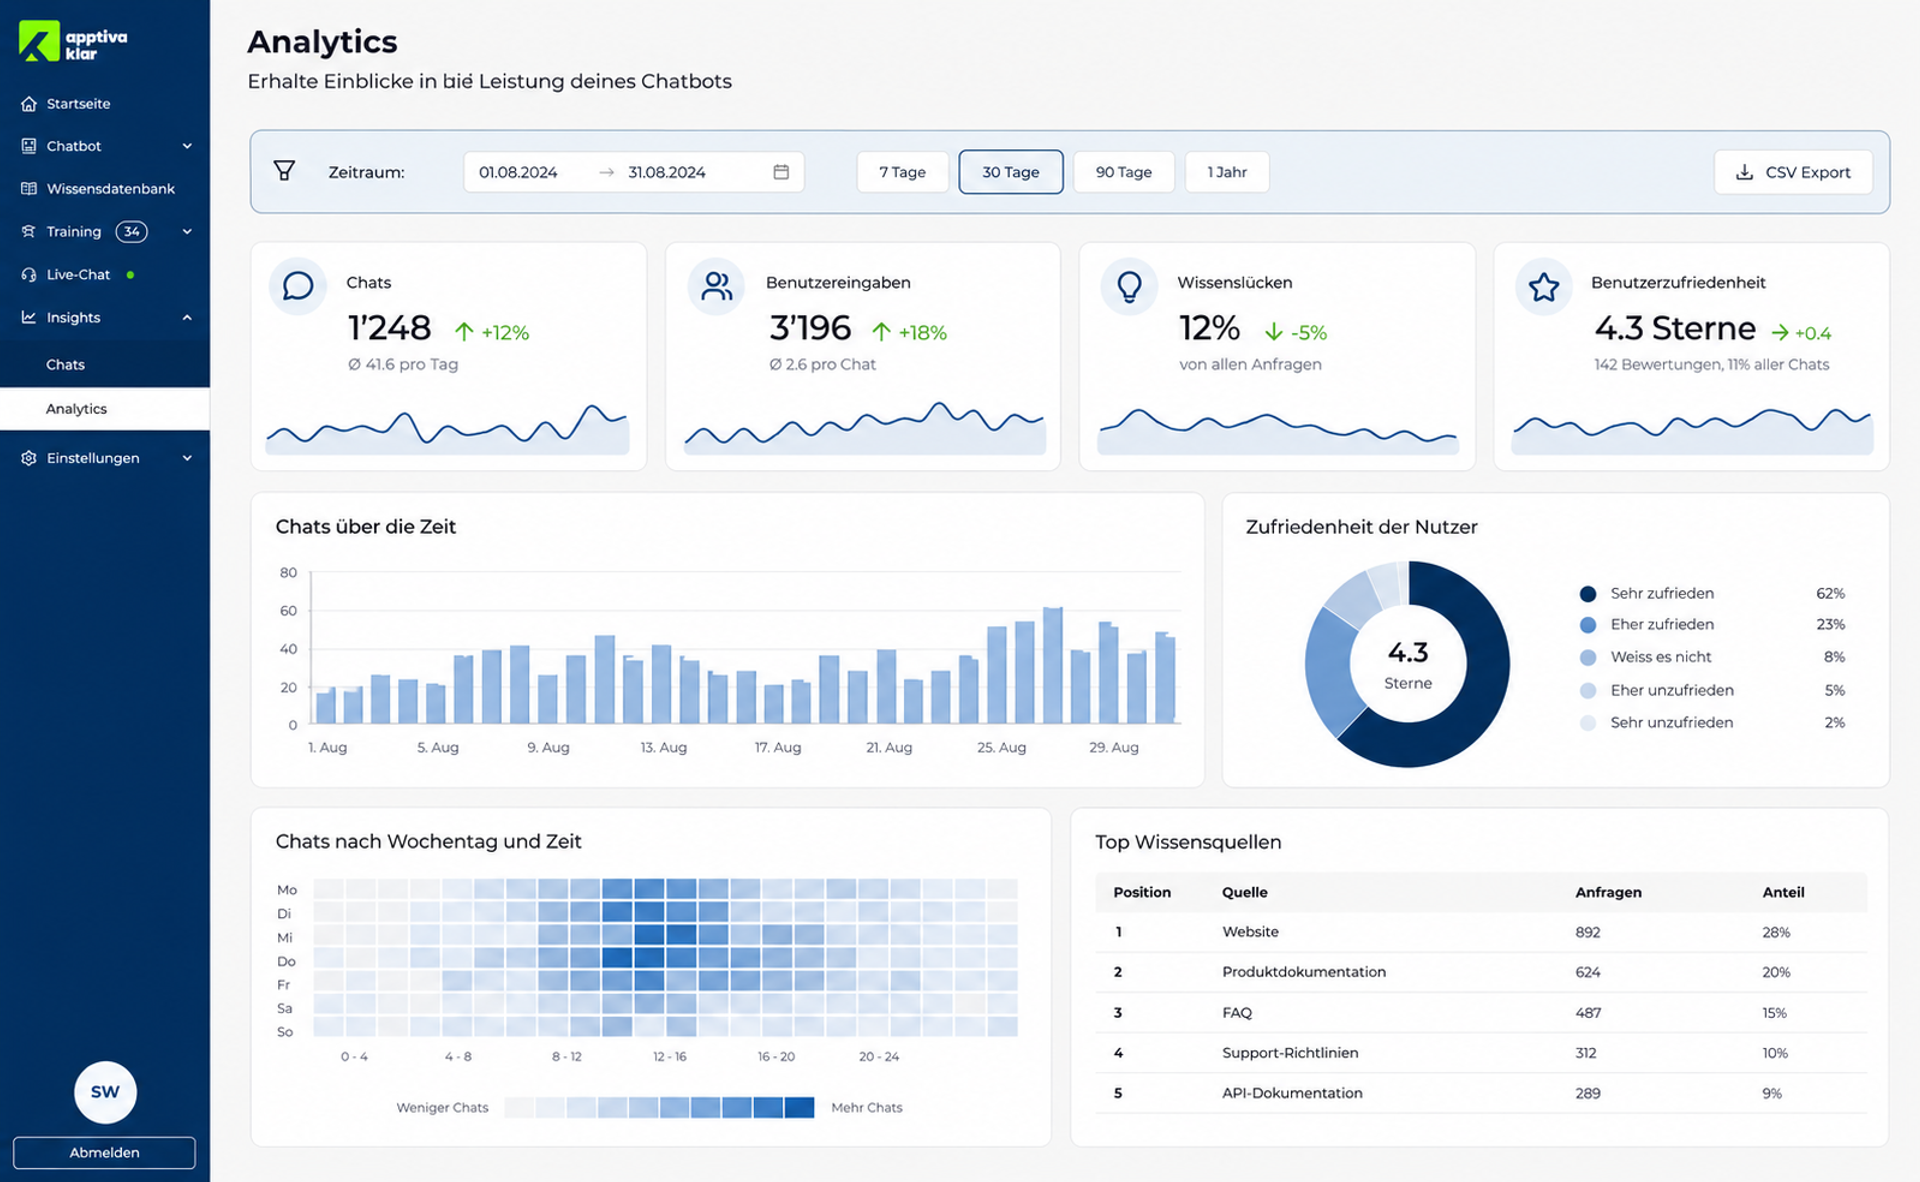Open the calendar date picker icon
The height and width of the screenshot is (1182, 1920).
pyautogui.click(x=781, y=172)
